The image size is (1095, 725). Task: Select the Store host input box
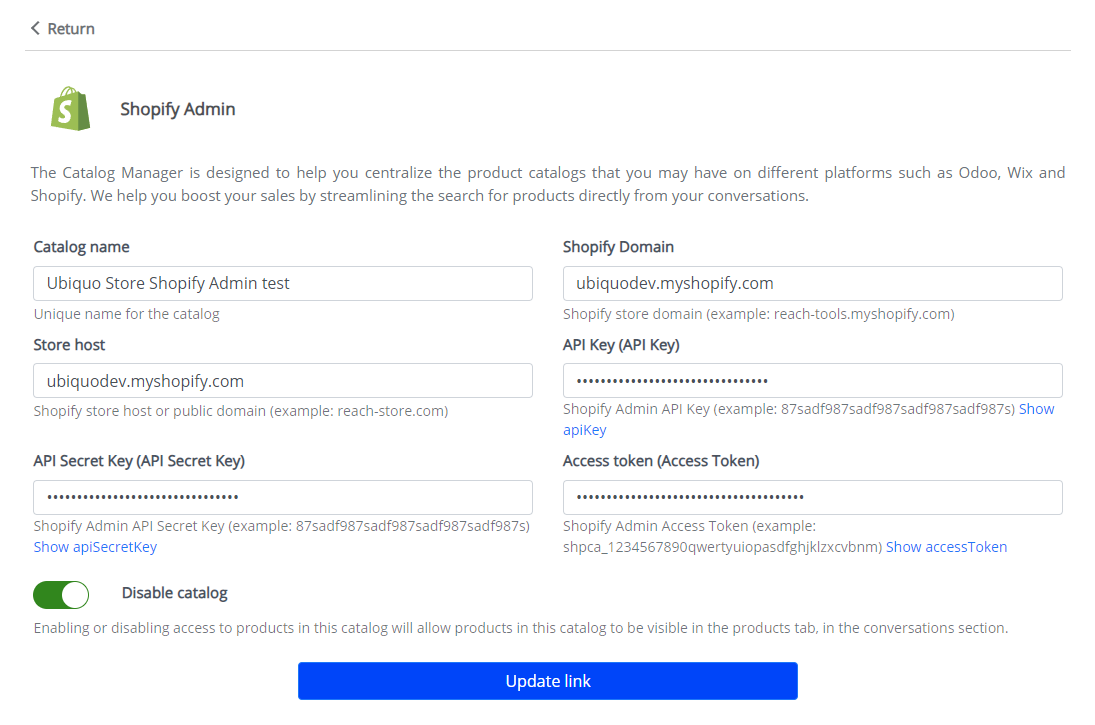coord(283,381)
